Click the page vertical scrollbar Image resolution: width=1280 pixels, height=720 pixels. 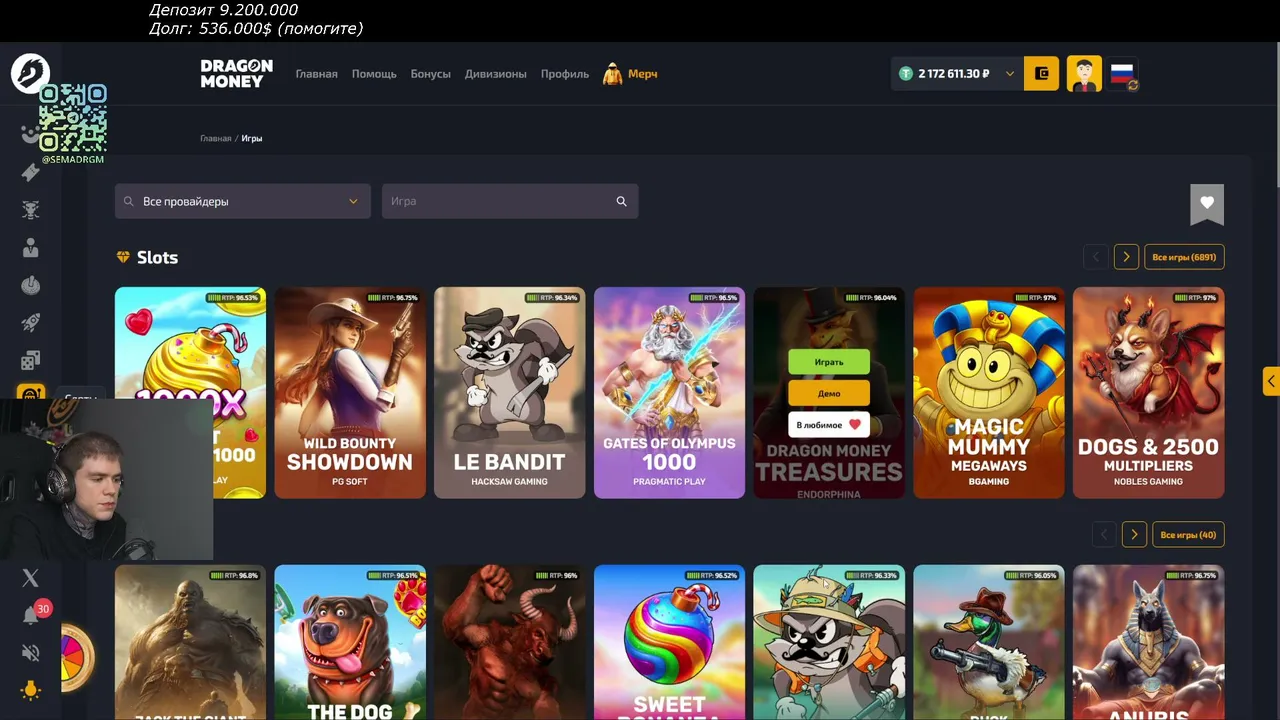pos(1276,115)
